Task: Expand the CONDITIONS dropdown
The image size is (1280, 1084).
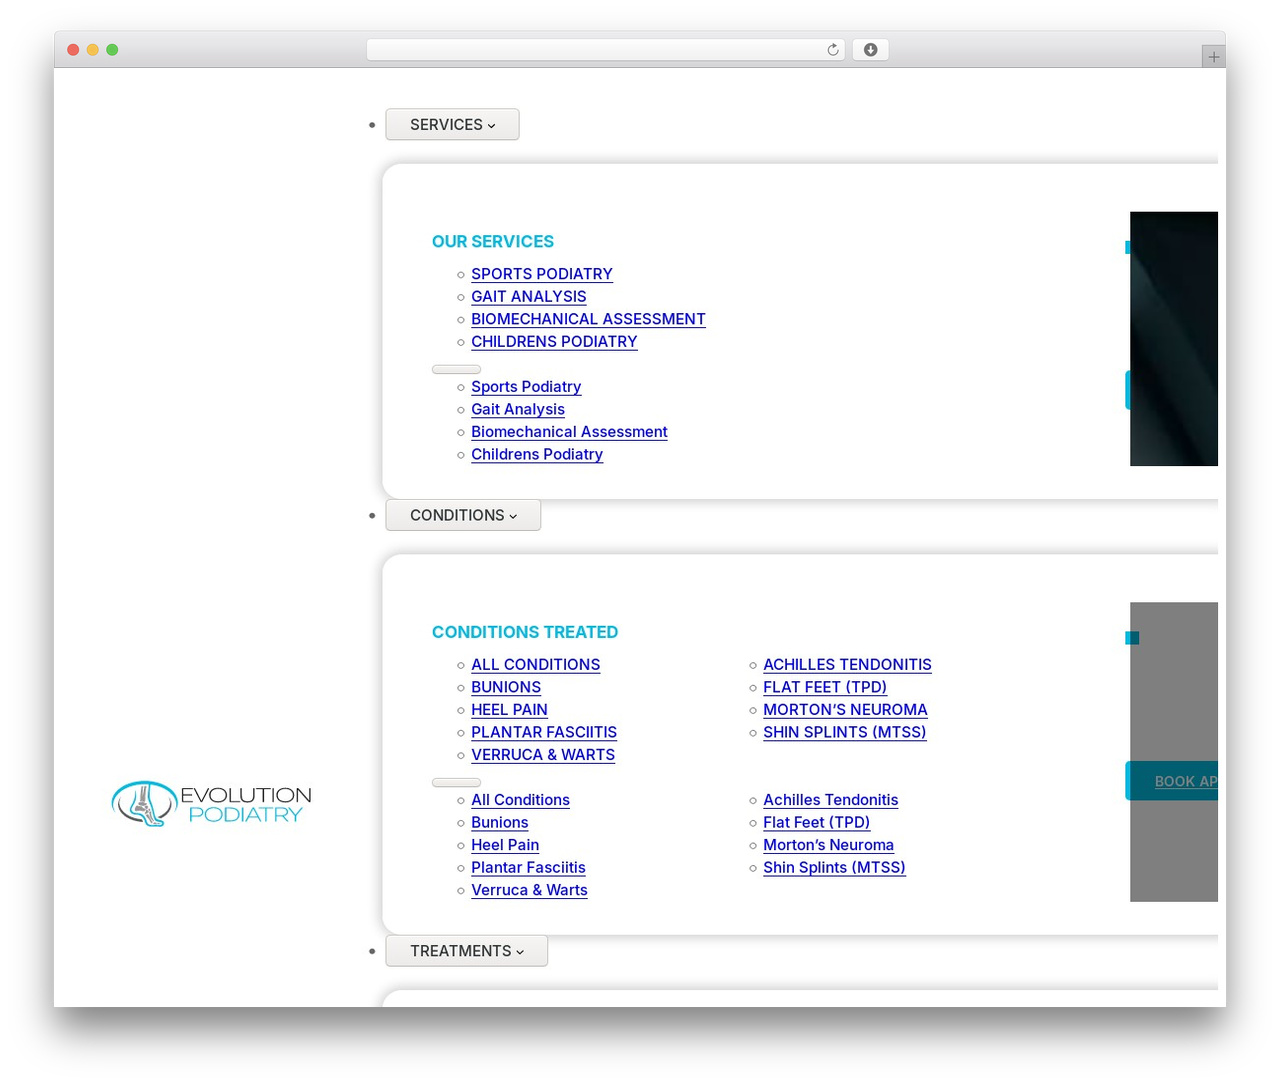Action: [463, 515]
